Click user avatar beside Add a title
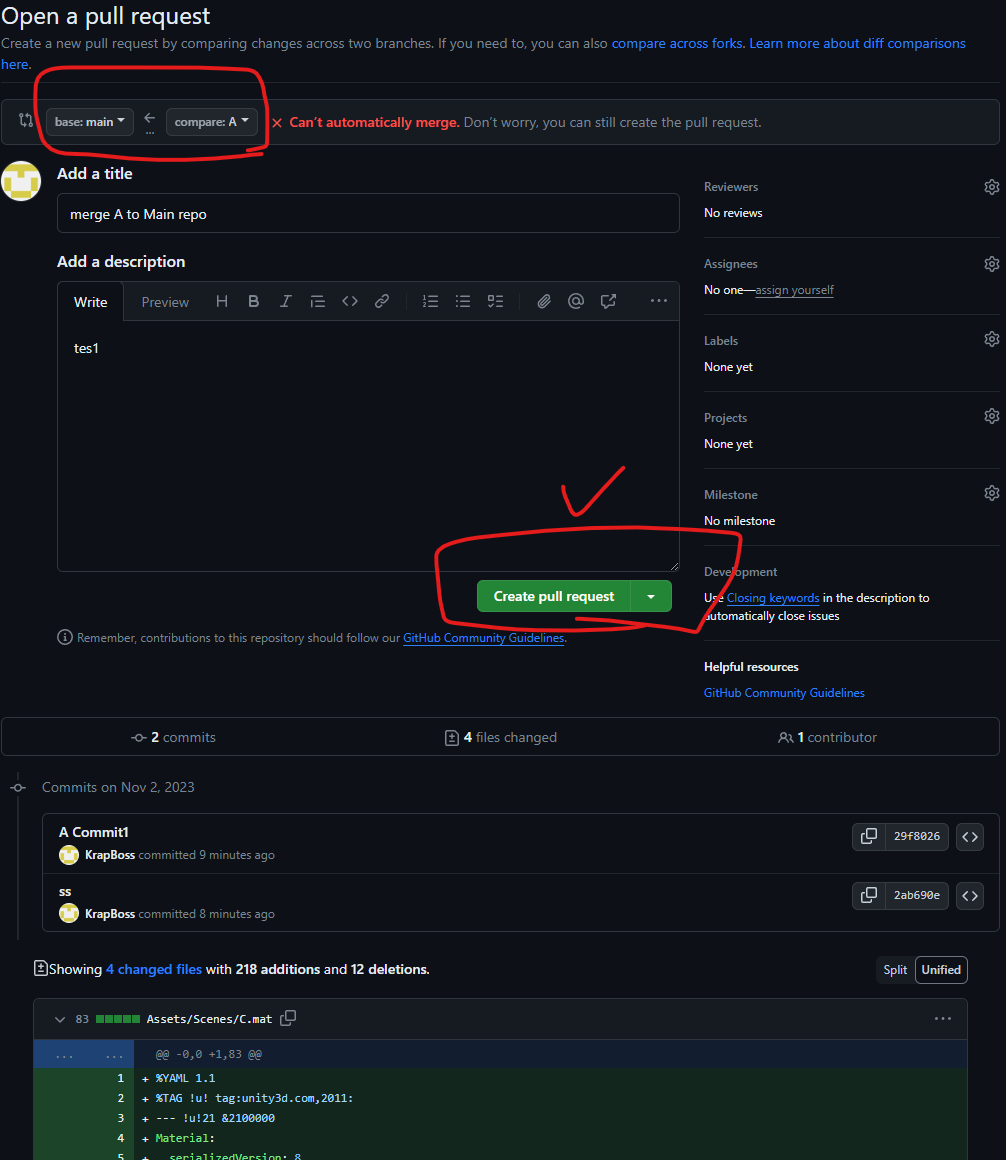Image resolution: width=1006 pixels, height=1160 pixels. tap(21, 181)
